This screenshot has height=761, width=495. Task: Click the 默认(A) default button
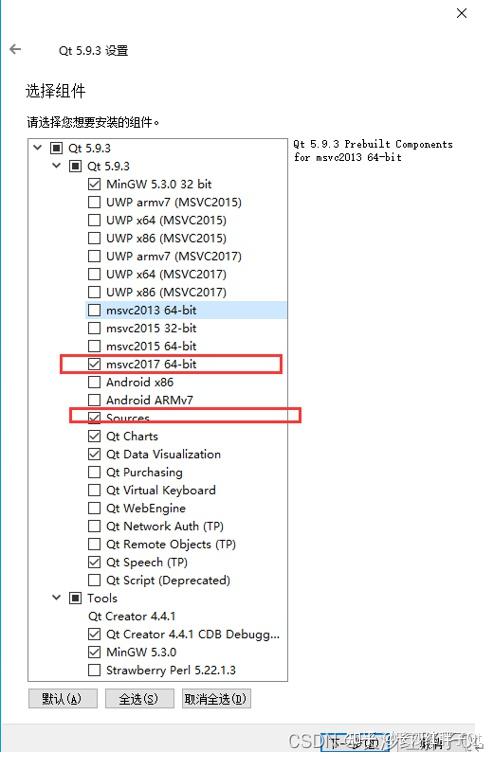click(63, 699)
